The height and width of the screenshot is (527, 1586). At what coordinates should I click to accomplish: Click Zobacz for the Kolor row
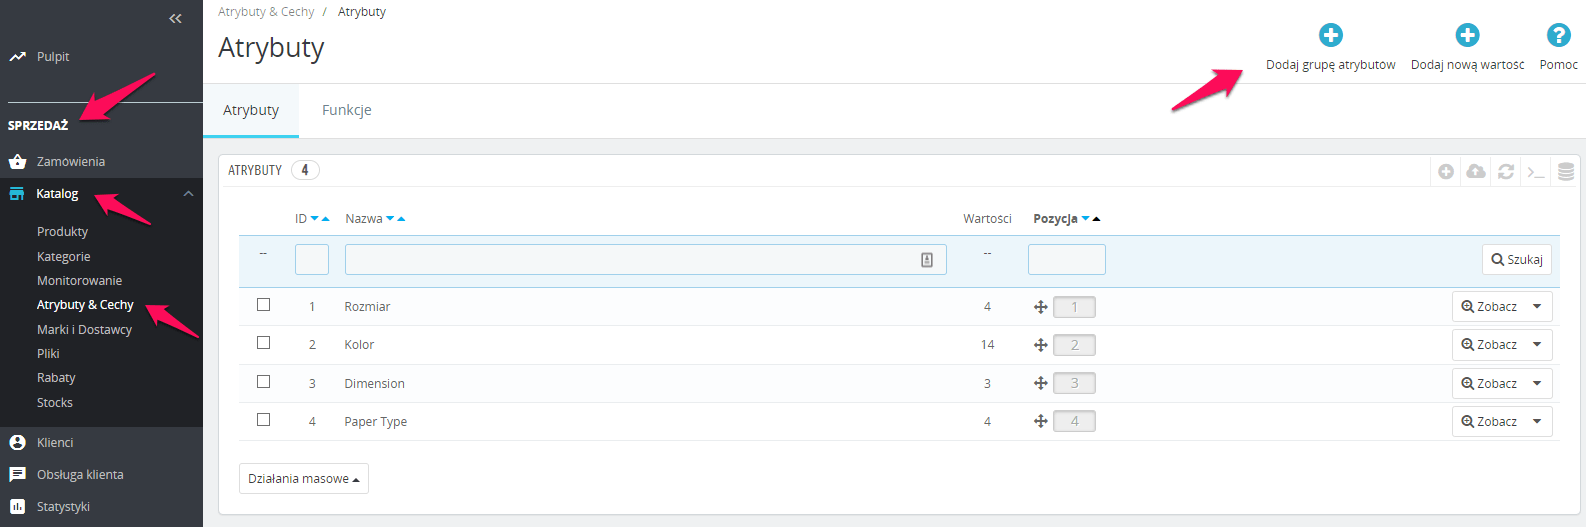1489,345
